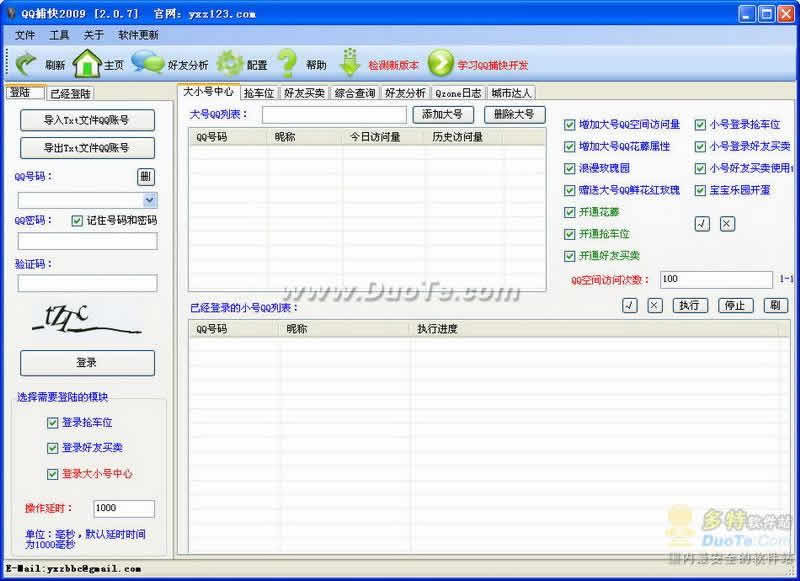Open the 文件 menu

25,35
